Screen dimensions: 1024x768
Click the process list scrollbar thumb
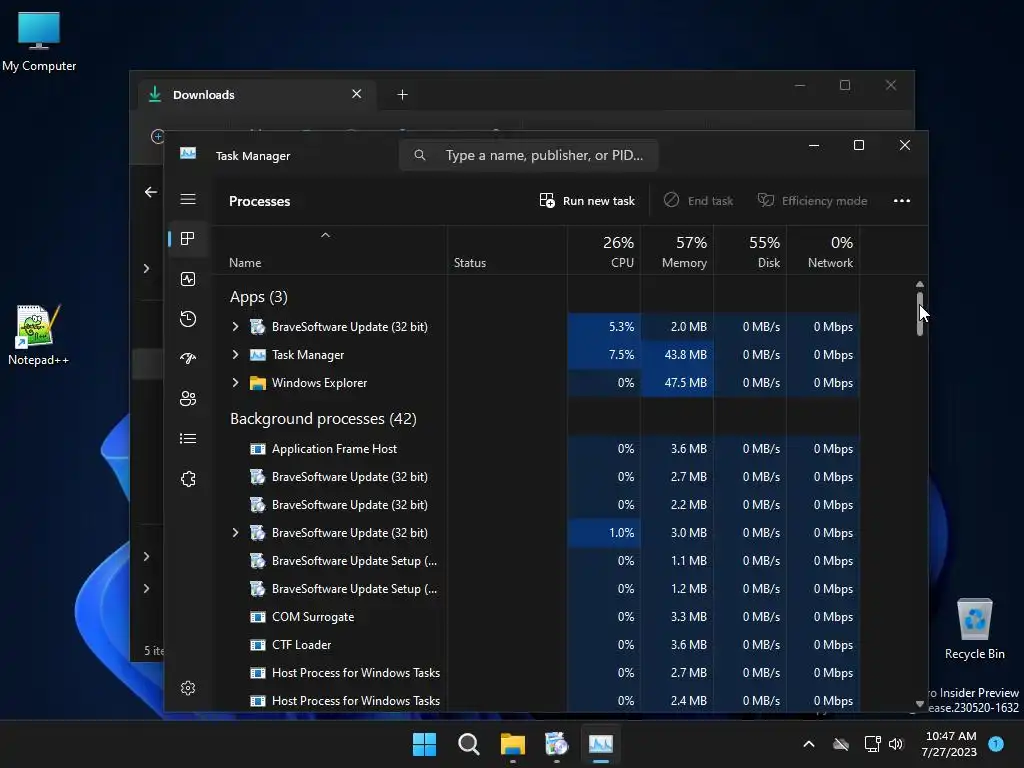click(920, 314)
